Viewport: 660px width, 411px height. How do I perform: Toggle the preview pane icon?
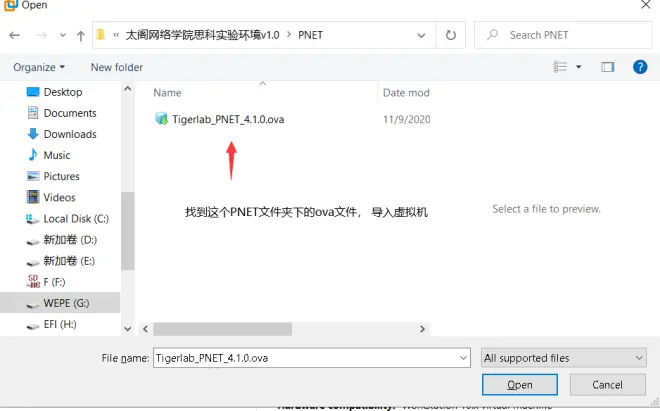click(x=607, y=67)
